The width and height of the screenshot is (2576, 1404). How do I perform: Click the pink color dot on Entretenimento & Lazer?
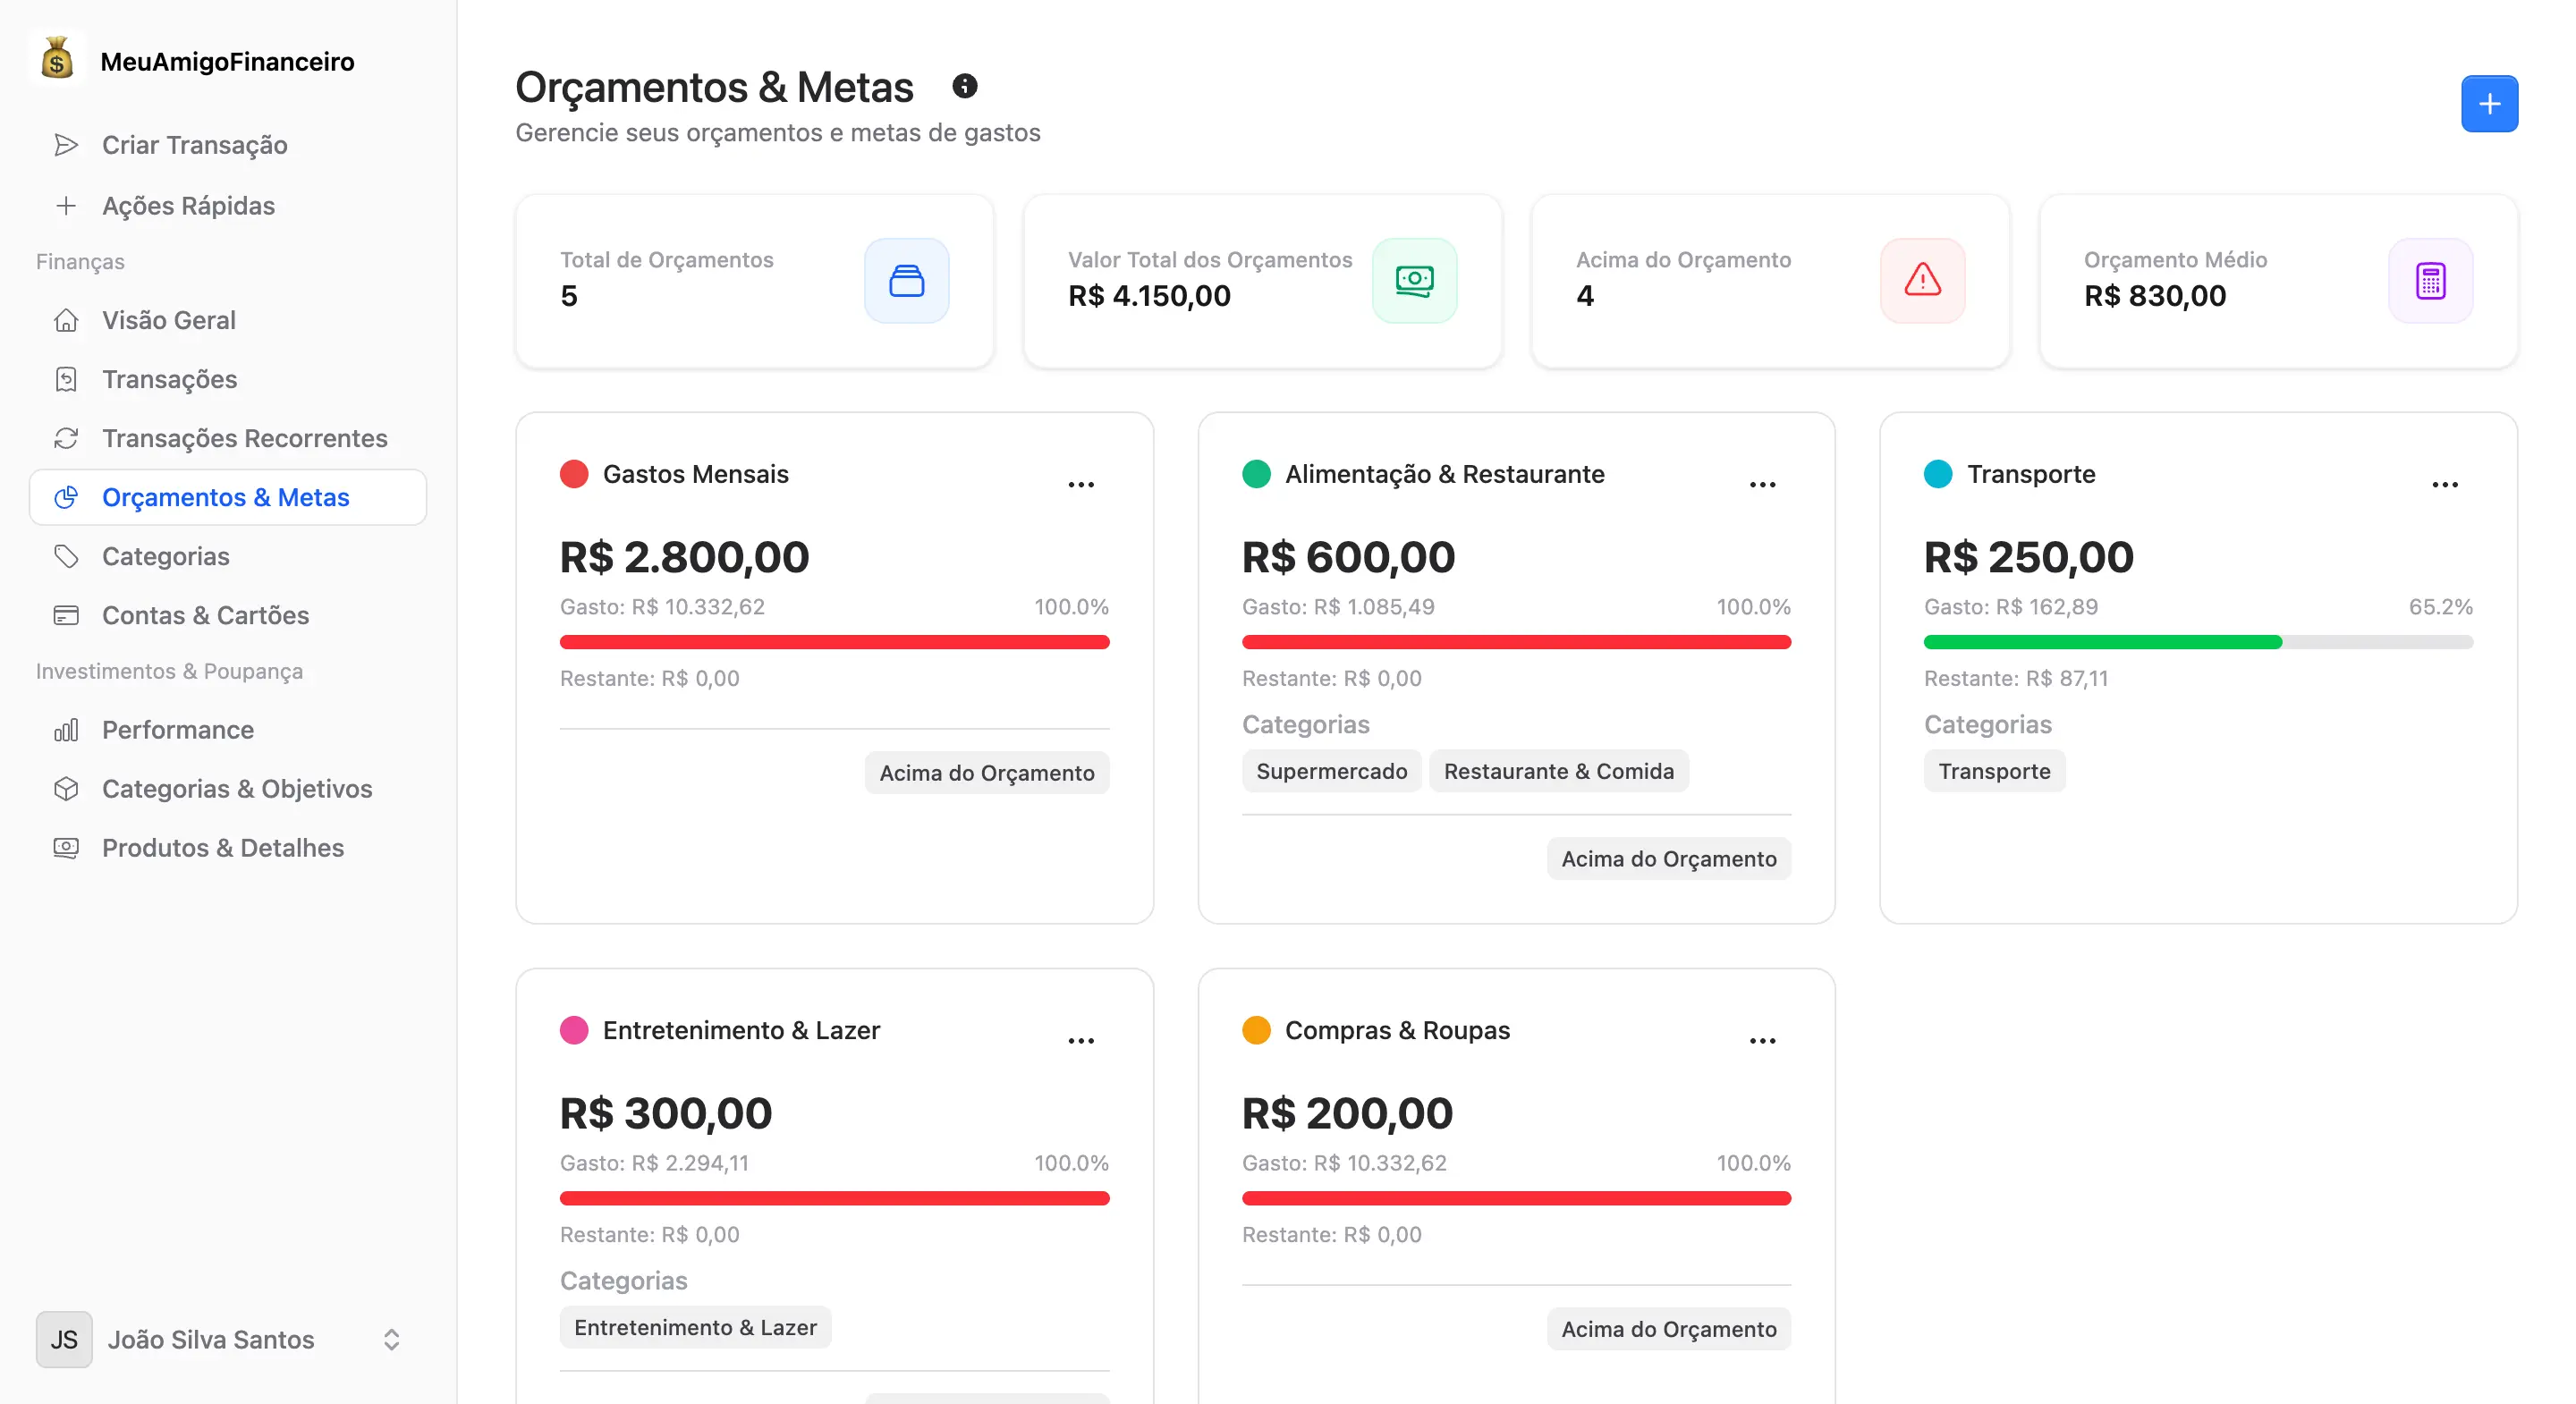pyautogui.click(x=575, y=1031)
